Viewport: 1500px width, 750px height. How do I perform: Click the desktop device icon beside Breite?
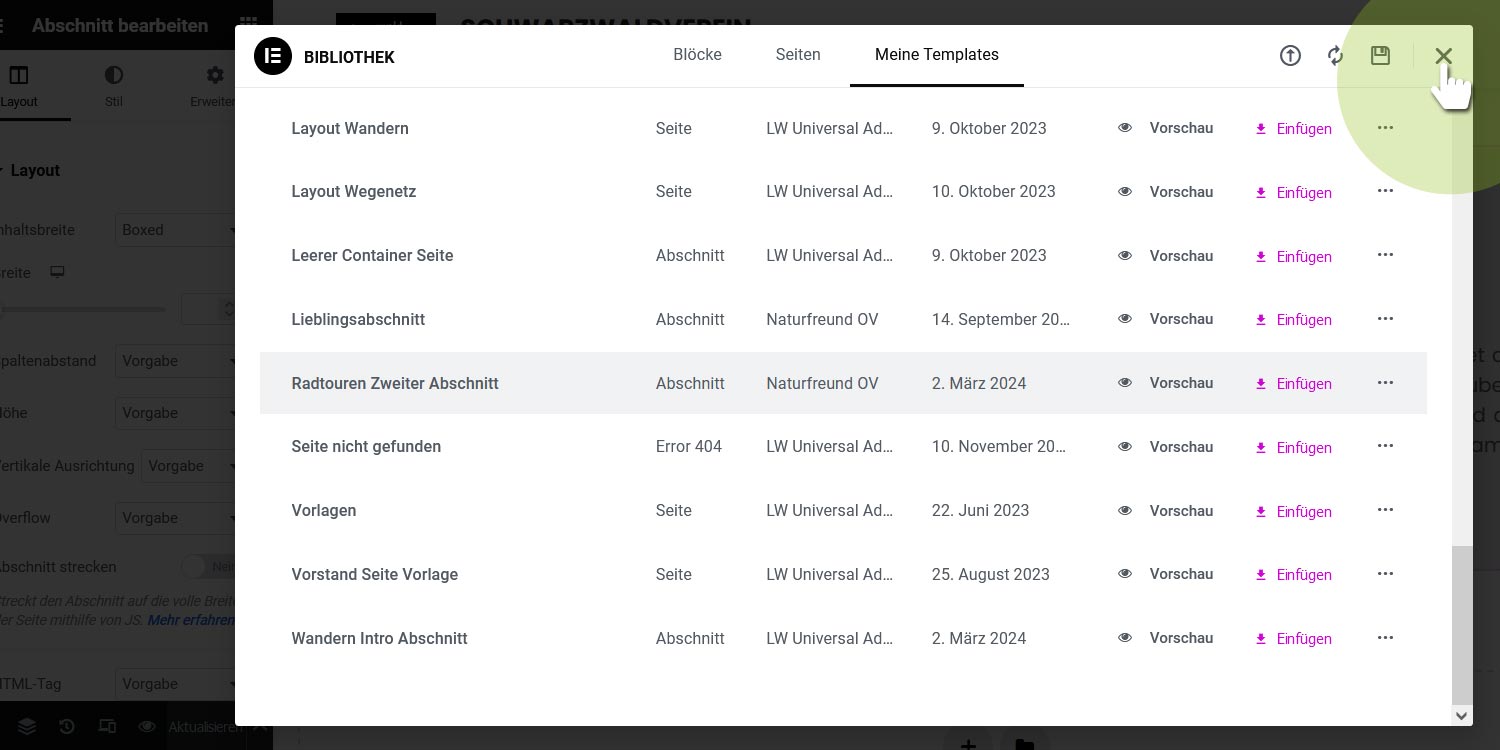pos(58,272)
